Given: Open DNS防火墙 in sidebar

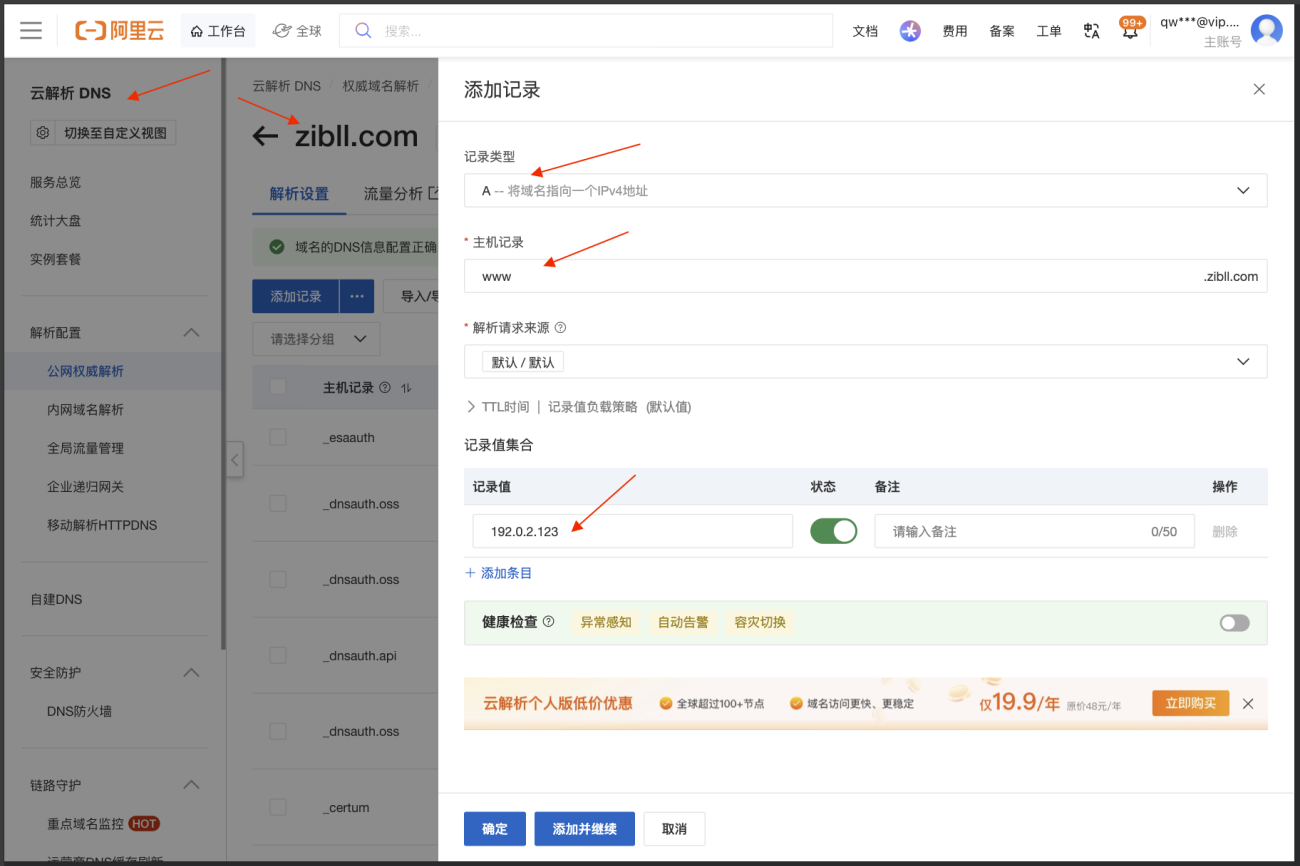Looking at the screenshot, I should pyautogui.click(x=80, y=711).
